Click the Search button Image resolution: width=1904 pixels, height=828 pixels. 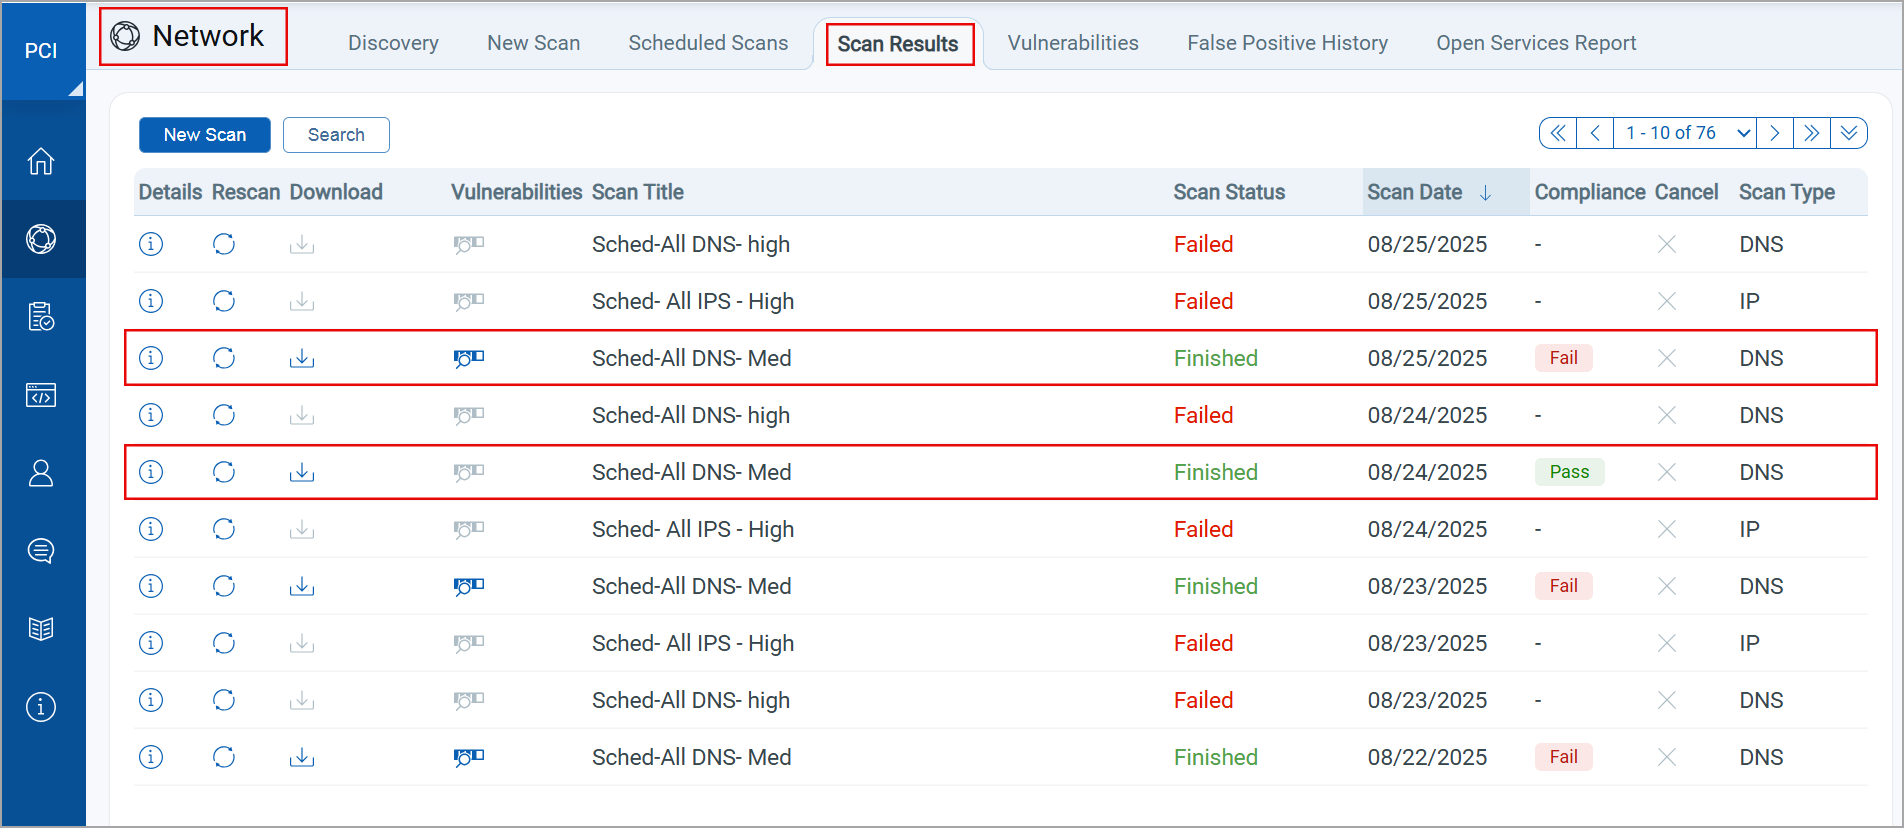point(336,135)
